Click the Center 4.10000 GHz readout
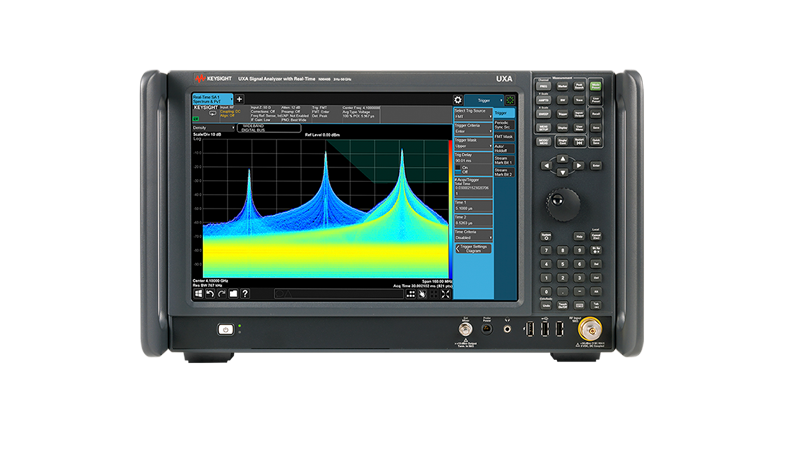 tap(210, 281)
